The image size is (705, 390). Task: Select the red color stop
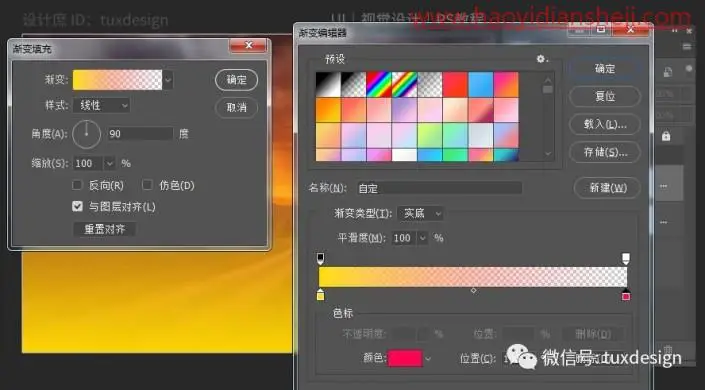coord(626,296)
